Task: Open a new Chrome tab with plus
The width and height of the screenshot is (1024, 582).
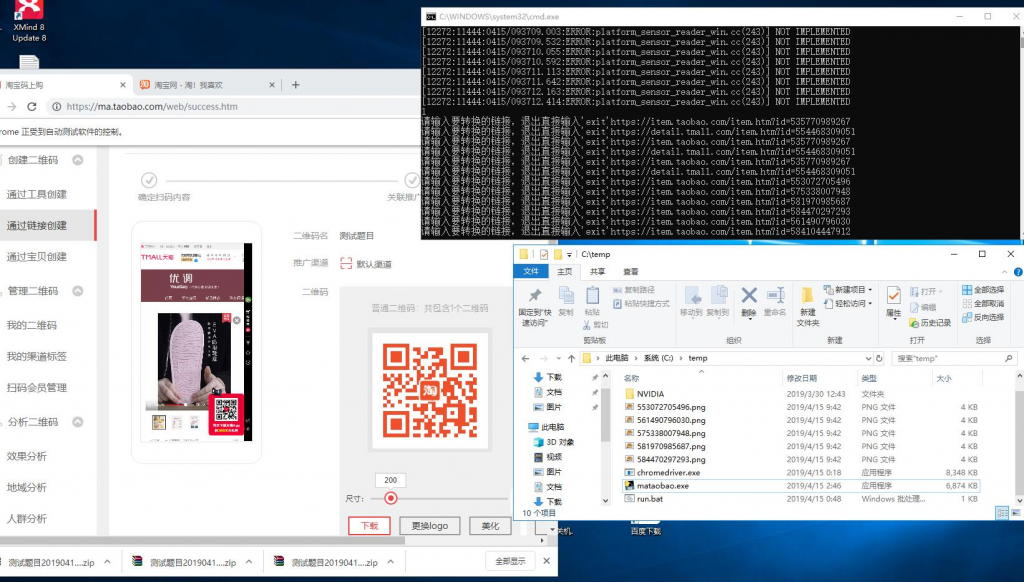Action: [x=295, y=85]
